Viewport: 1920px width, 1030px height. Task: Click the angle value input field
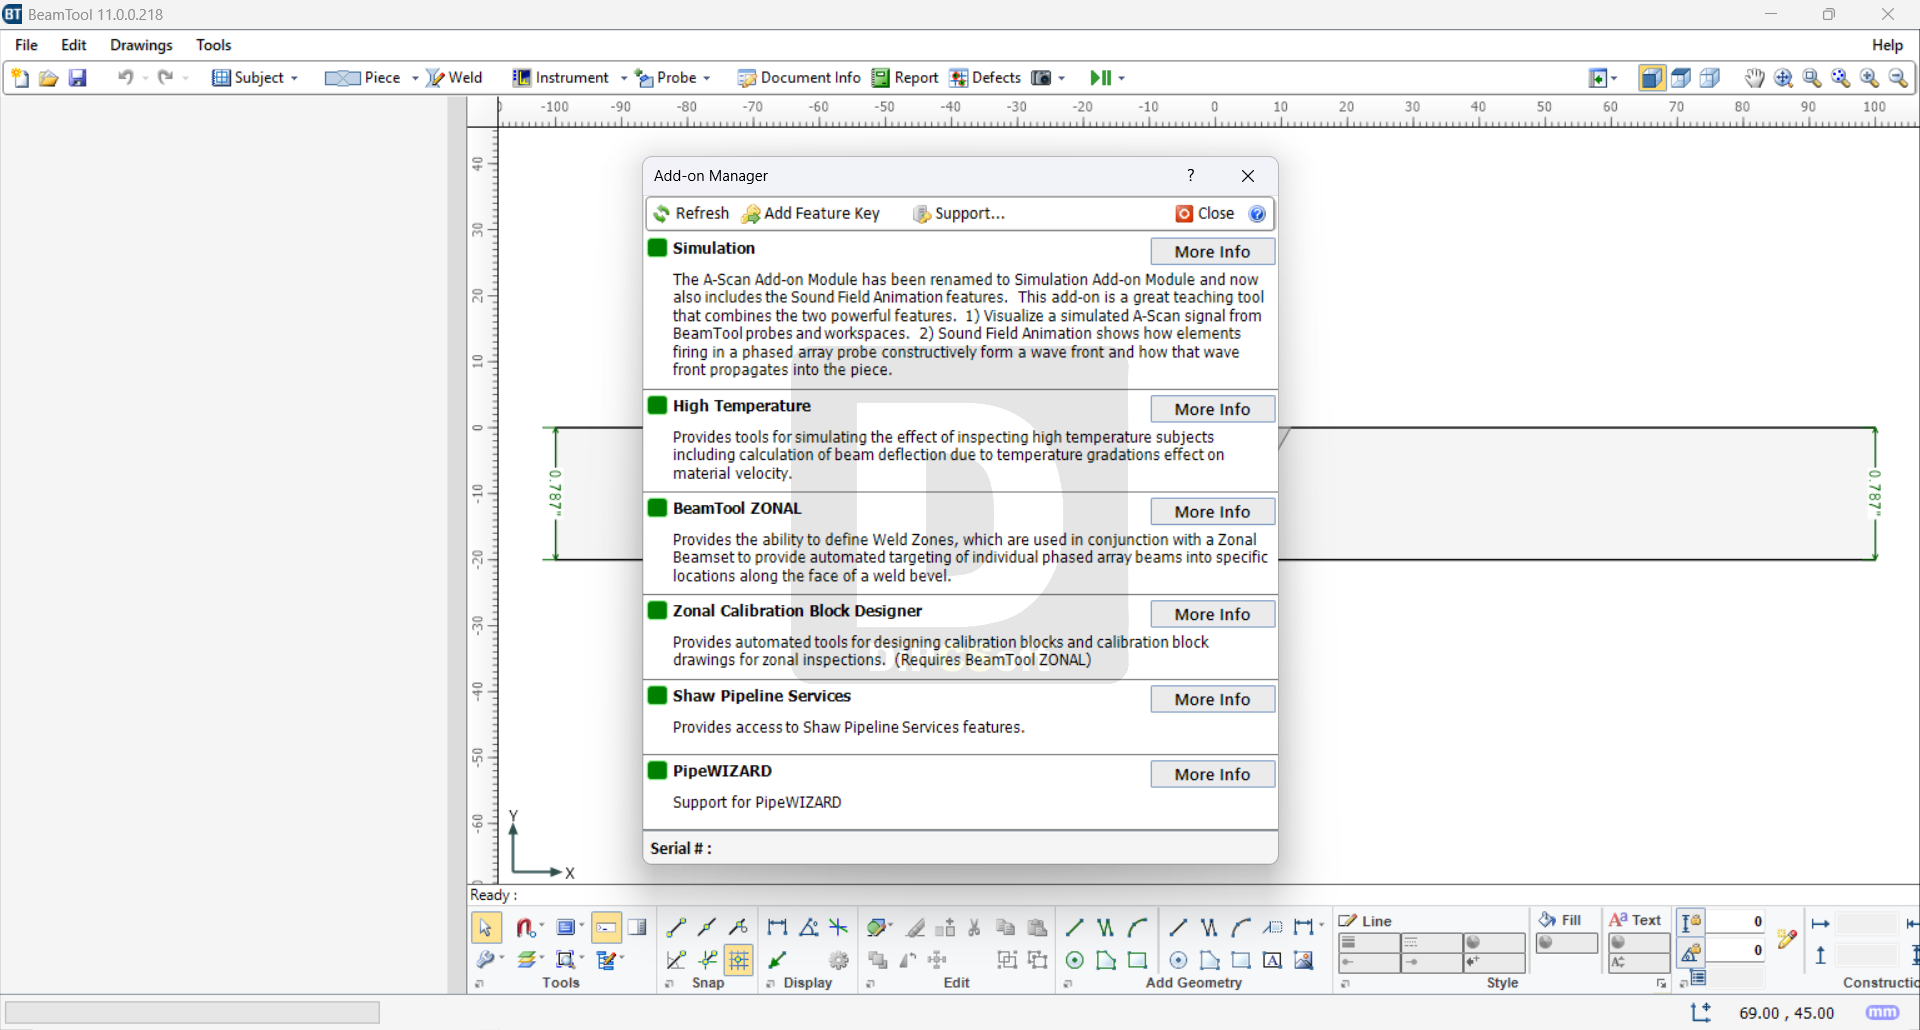[1735, 951]
